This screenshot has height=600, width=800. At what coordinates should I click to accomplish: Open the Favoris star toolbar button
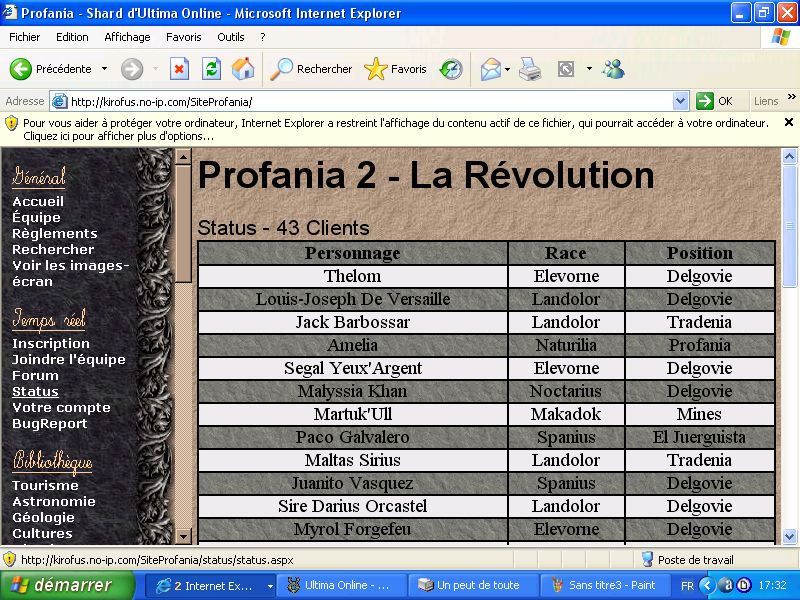tap(396, 69)
